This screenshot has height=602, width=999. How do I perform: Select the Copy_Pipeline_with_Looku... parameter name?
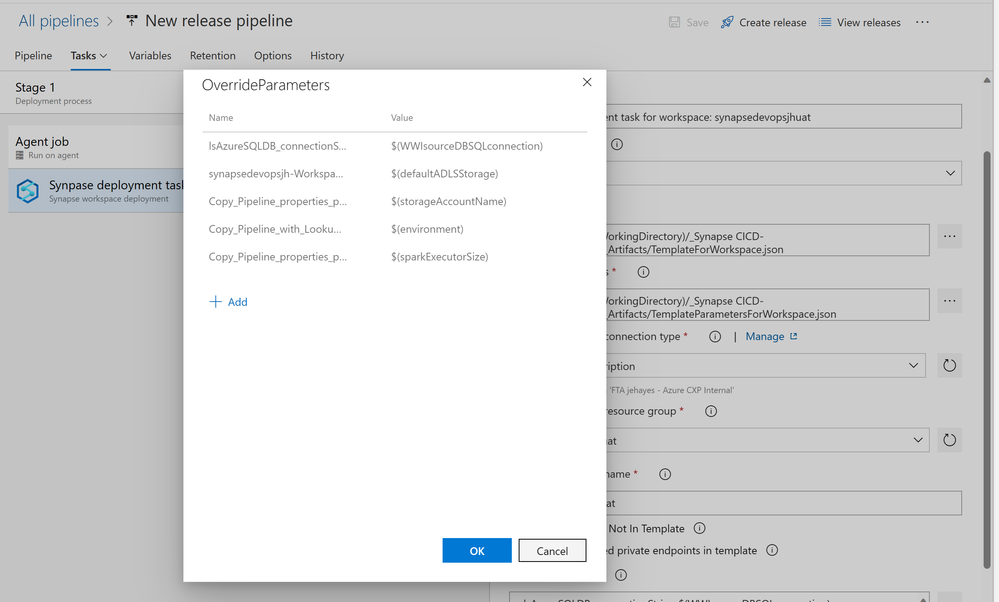275,229
